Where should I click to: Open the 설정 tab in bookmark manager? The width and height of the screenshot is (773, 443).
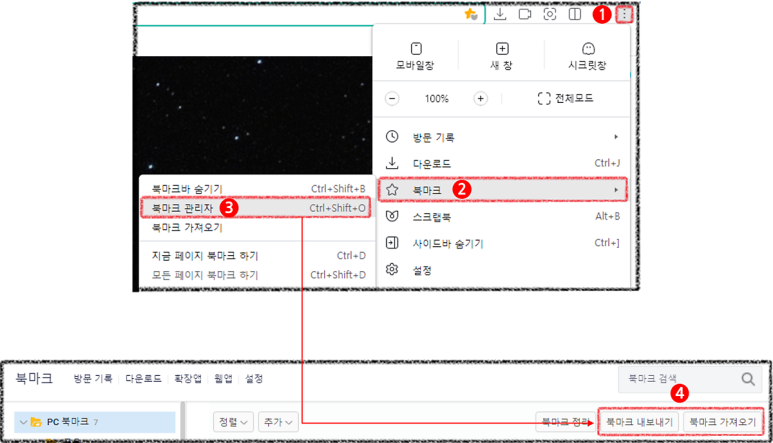pos(254,378)
